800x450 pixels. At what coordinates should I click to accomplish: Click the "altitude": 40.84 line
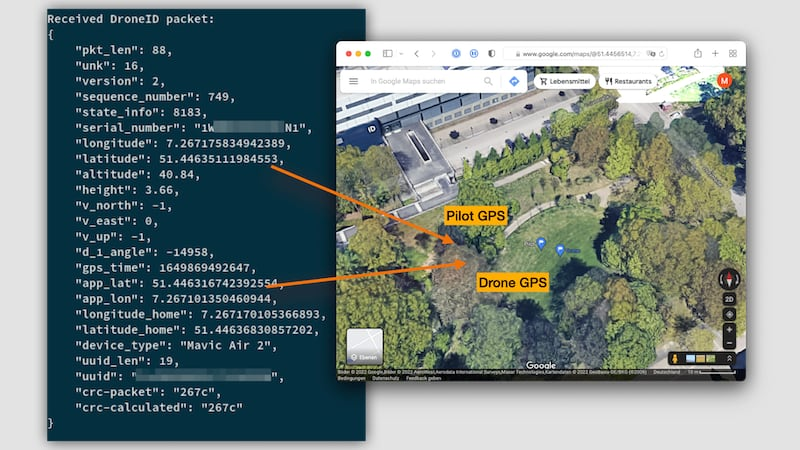[x=137, y=174]
